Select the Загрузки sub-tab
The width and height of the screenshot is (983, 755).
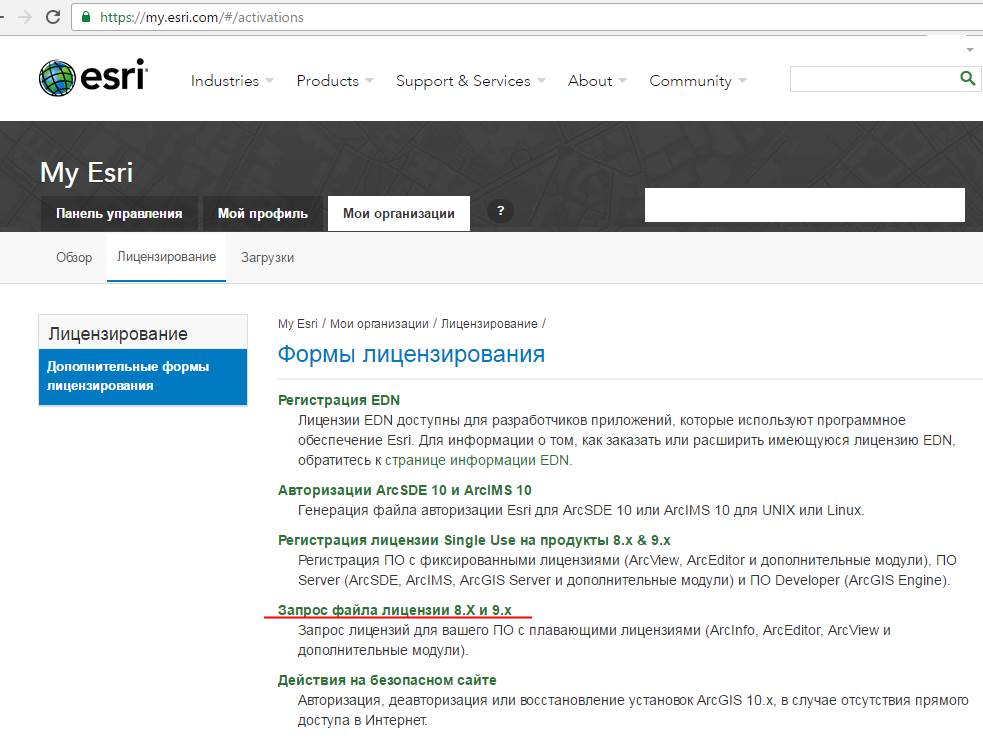(268, 258)
